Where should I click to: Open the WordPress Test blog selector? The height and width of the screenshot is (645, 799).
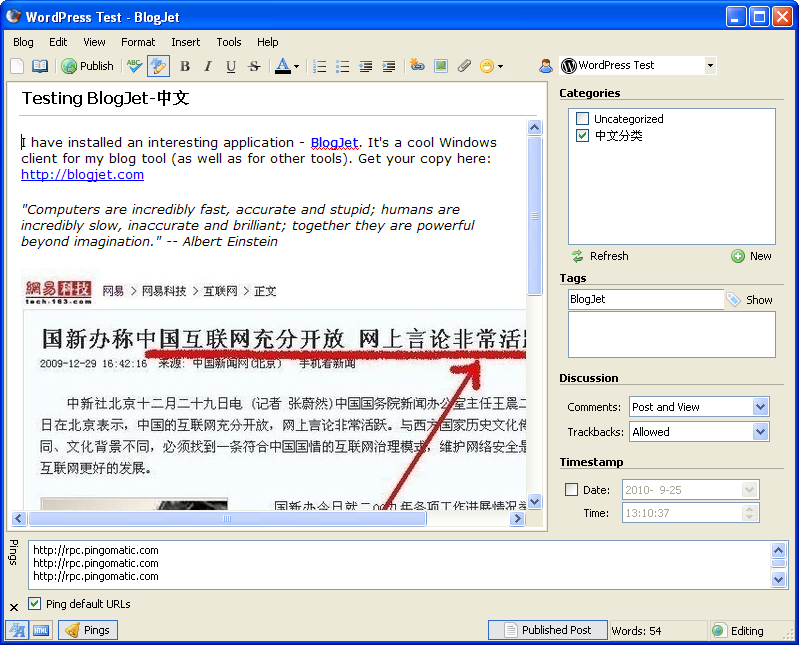pyautogui.click(x=710, y=66)
